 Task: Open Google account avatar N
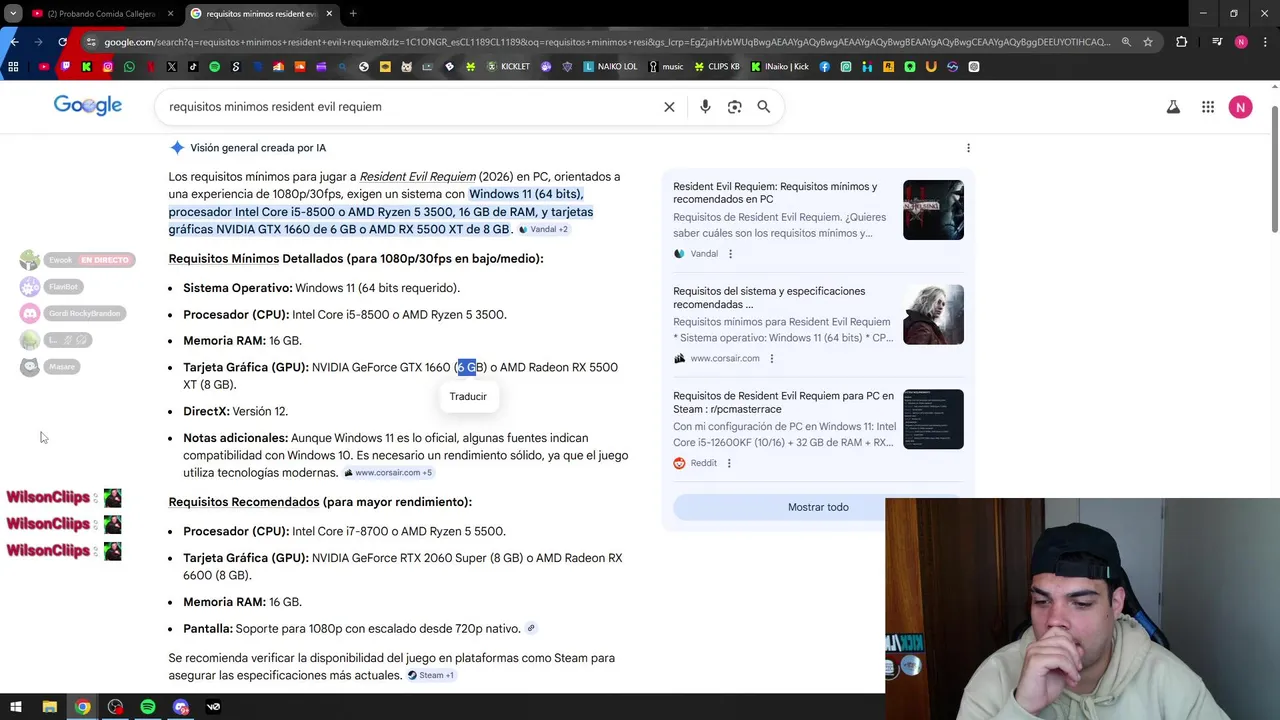pos(1240,107)
